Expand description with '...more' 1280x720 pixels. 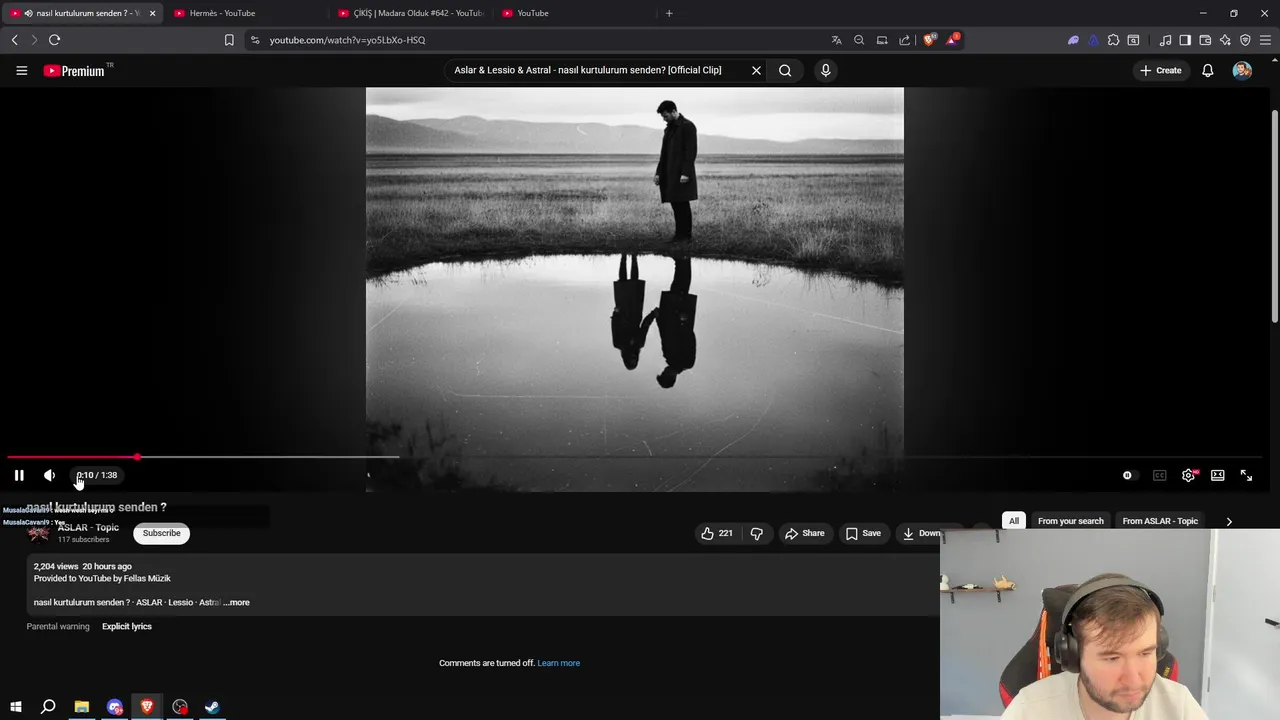click(237, 602)
